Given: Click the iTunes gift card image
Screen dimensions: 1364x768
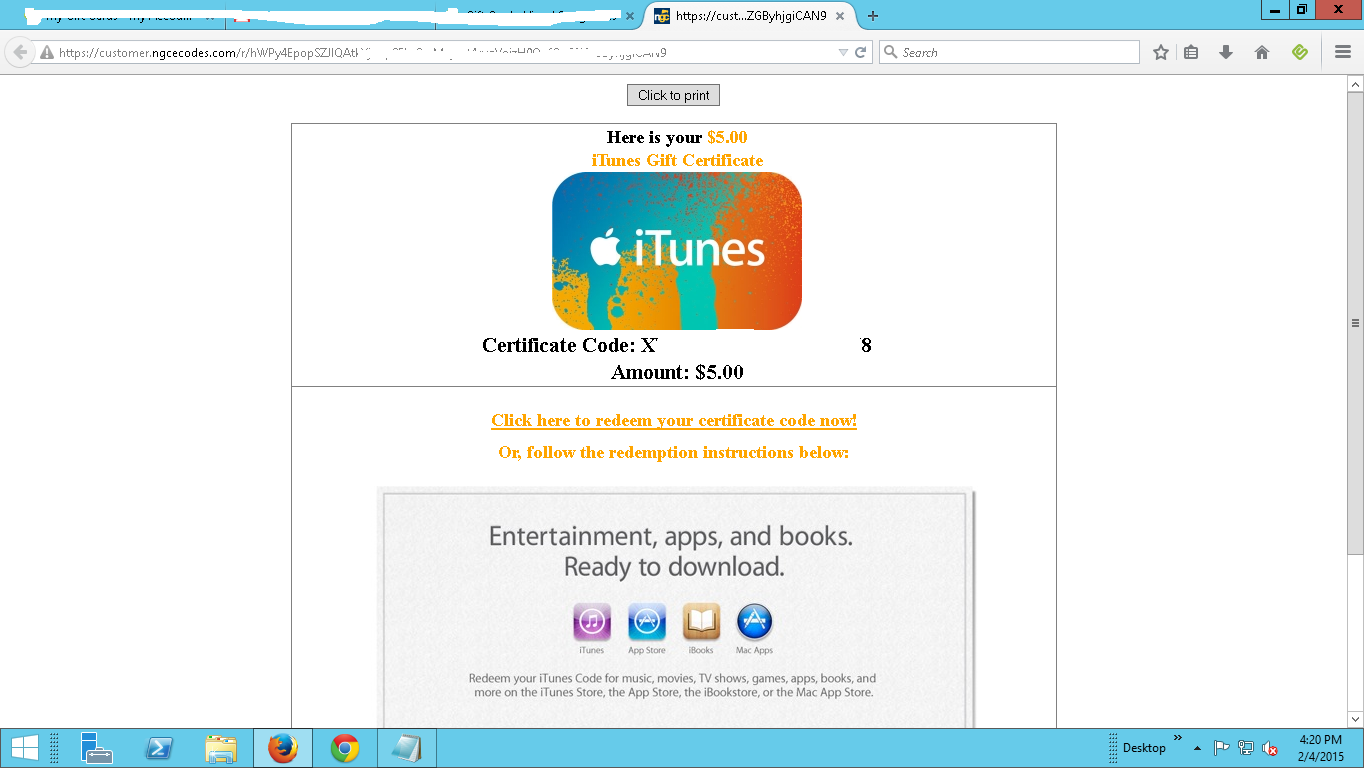Looking at the screenshot, I should click(677, 251).
